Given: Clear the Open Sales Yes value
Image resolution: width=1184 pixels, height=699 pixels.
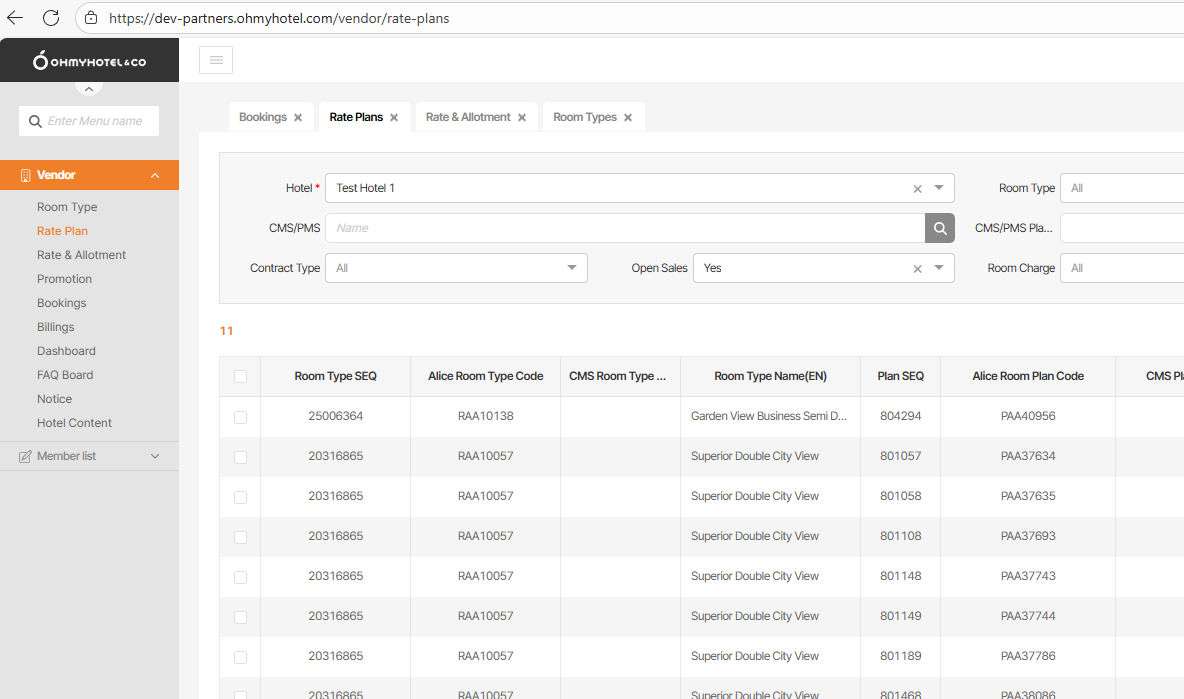Looking at the screenshot, I should point(917,268).
